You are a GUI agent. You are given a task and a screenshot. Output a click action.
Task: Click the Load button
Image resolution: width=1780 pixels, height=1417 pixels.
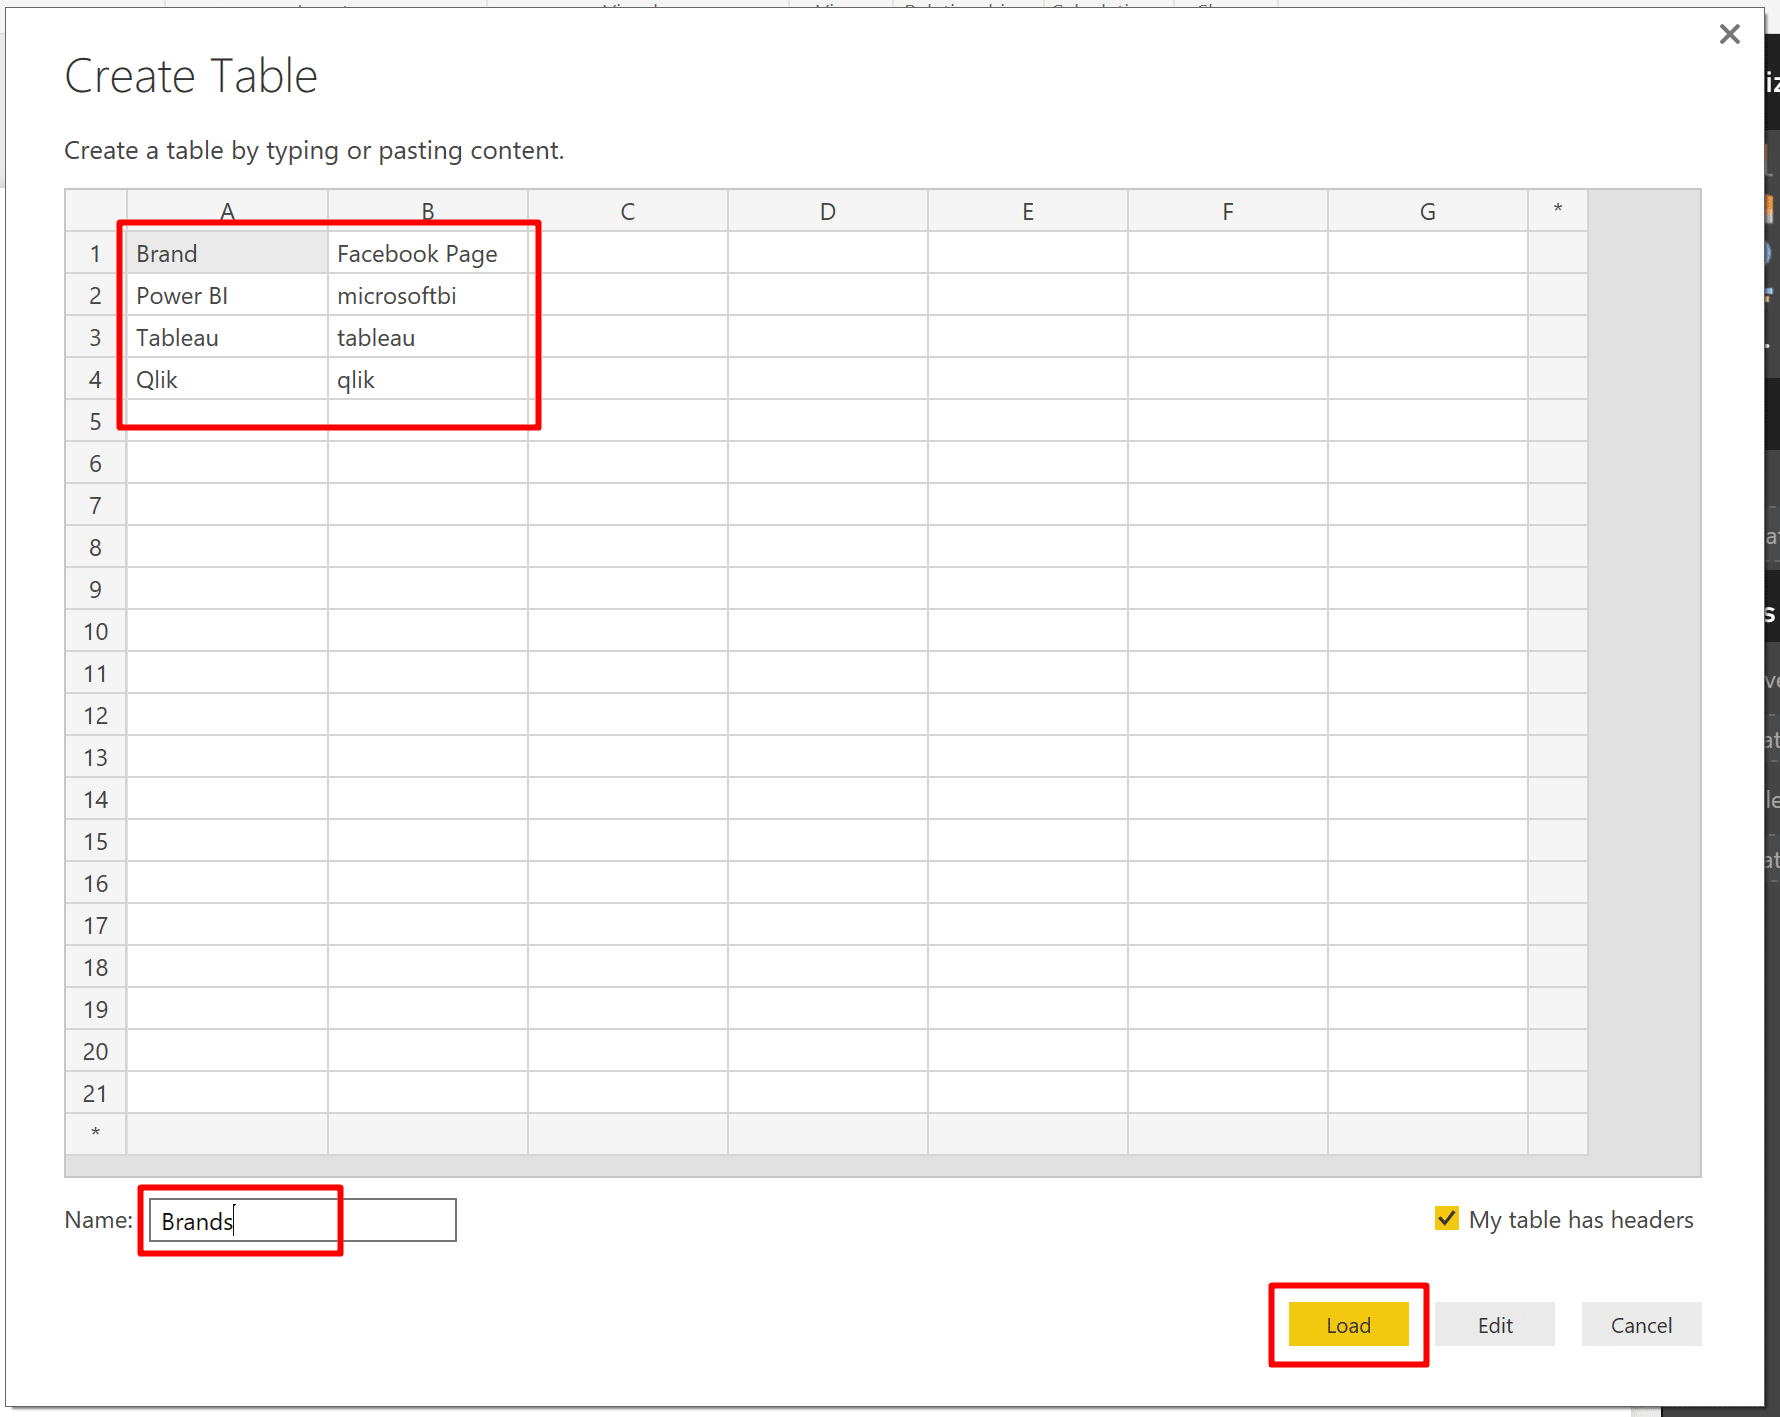[x=1348, y=1324]
